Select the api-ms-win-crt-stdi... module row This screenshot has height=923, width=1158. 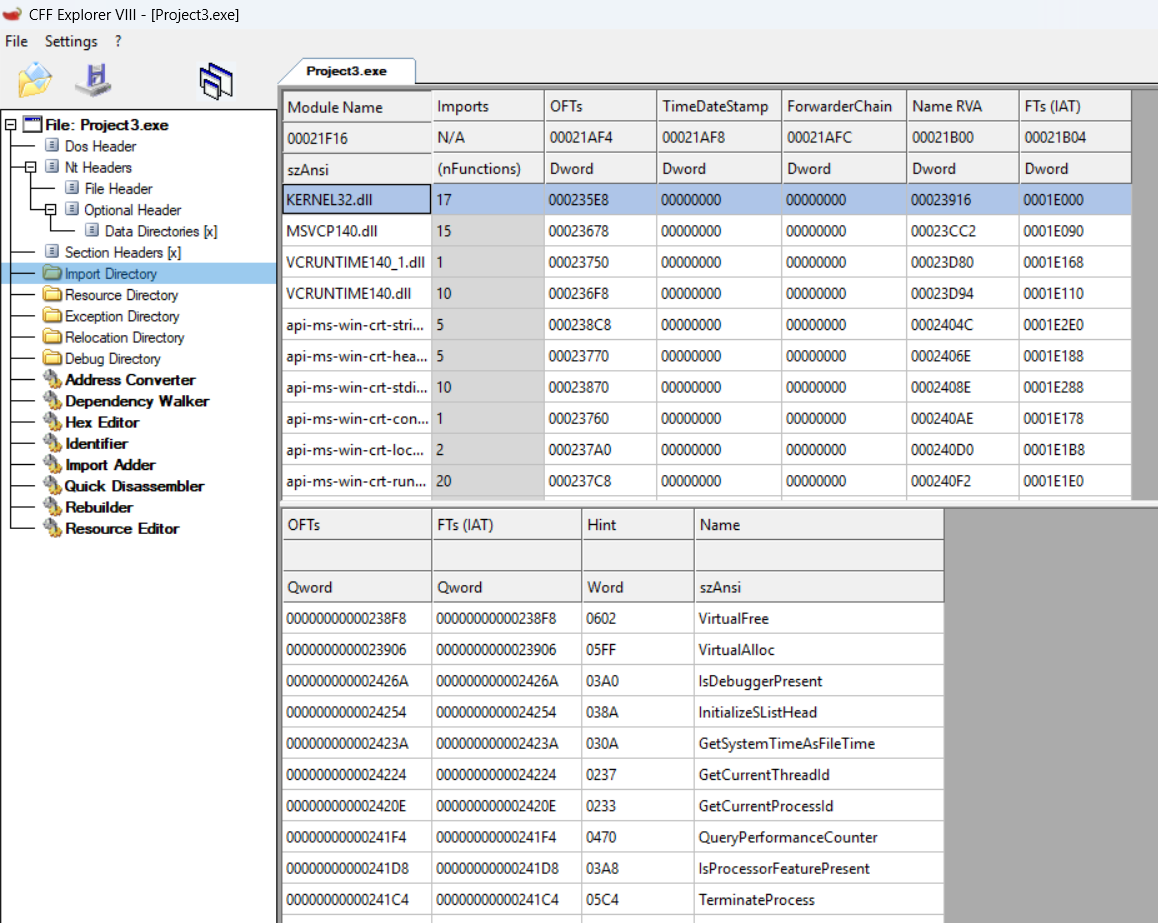pos(707,388)
